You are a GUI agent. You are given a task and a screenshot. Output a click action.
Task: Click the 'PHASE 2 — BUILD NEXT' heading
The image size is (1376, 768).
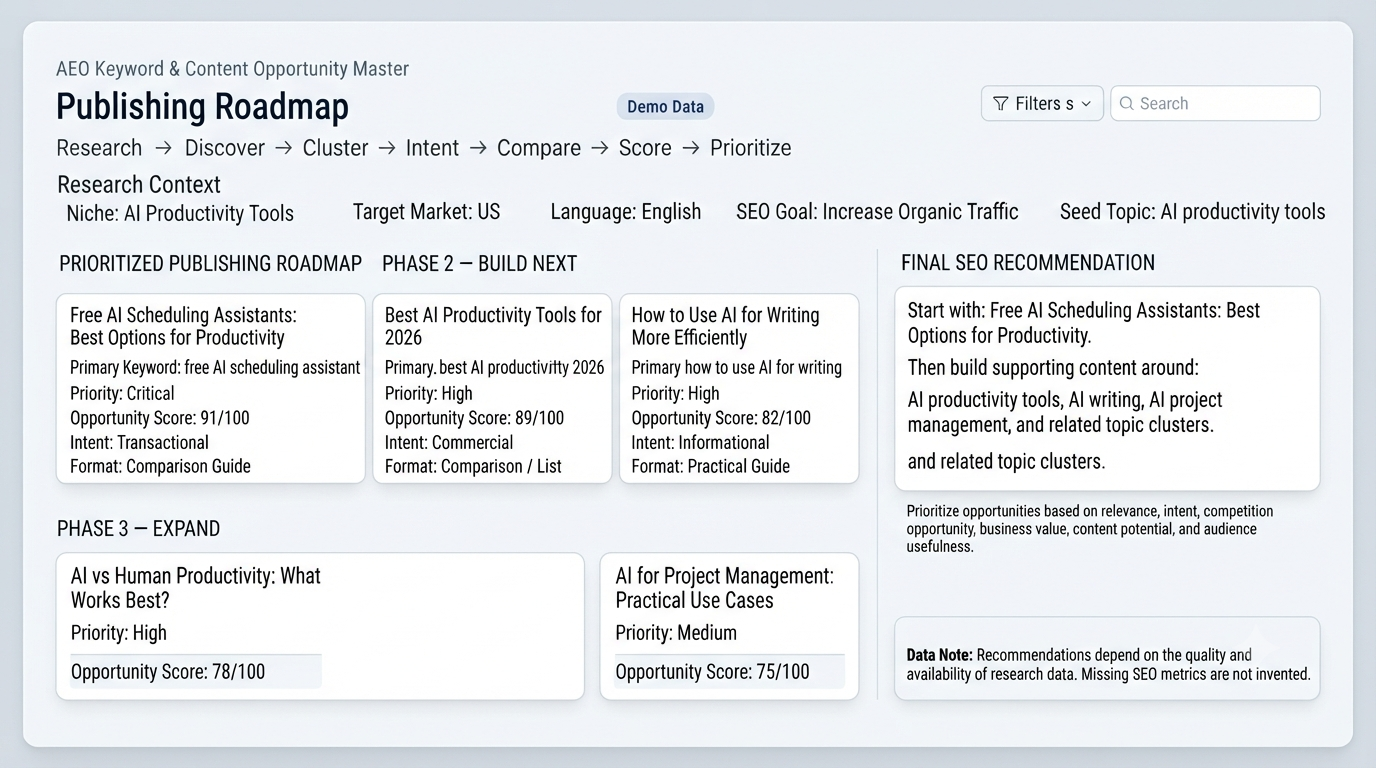tap(480, 263)
